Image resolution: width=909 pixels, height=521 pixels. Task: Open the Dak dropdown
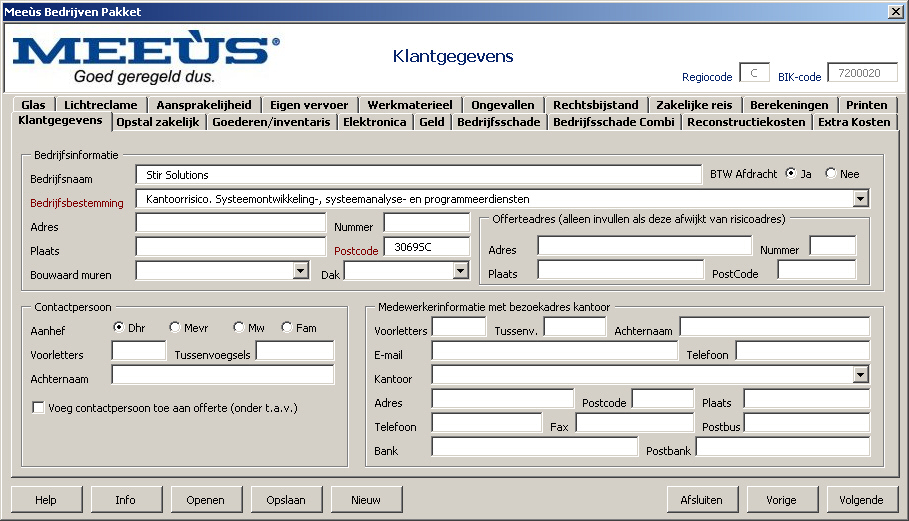click(x=460, y=271)
